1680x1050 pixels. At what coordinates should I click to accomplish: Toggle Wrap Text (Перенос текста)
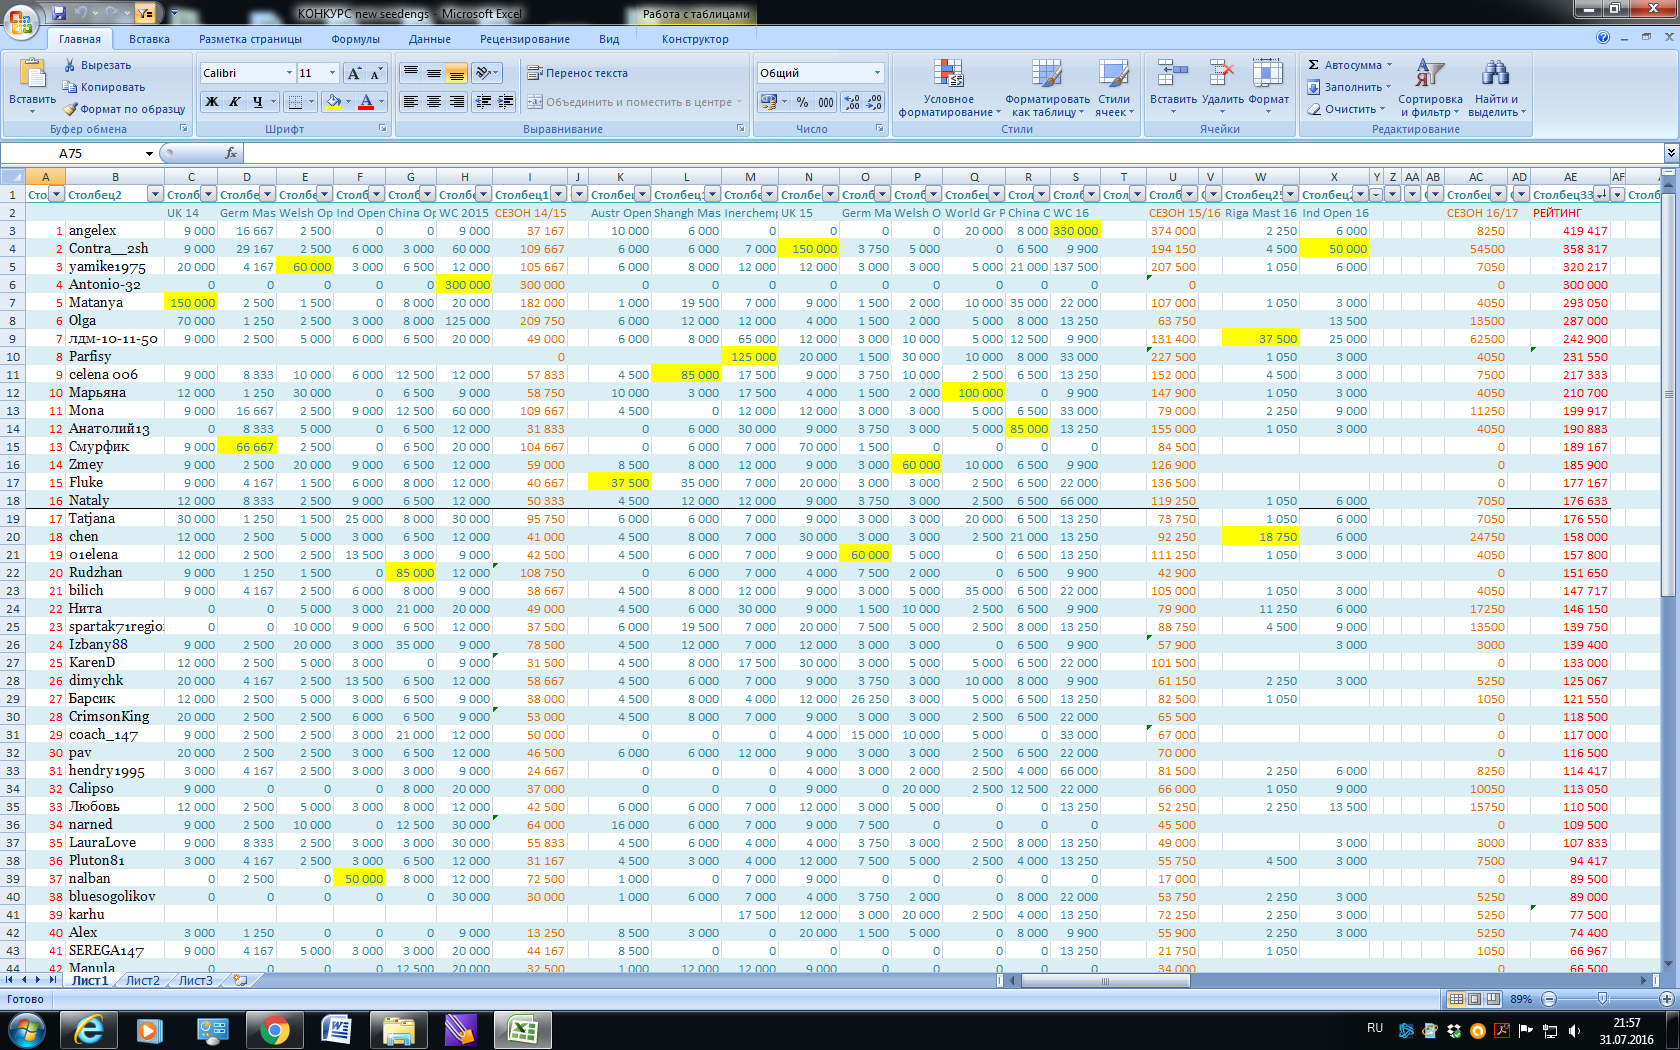[577, 73]
